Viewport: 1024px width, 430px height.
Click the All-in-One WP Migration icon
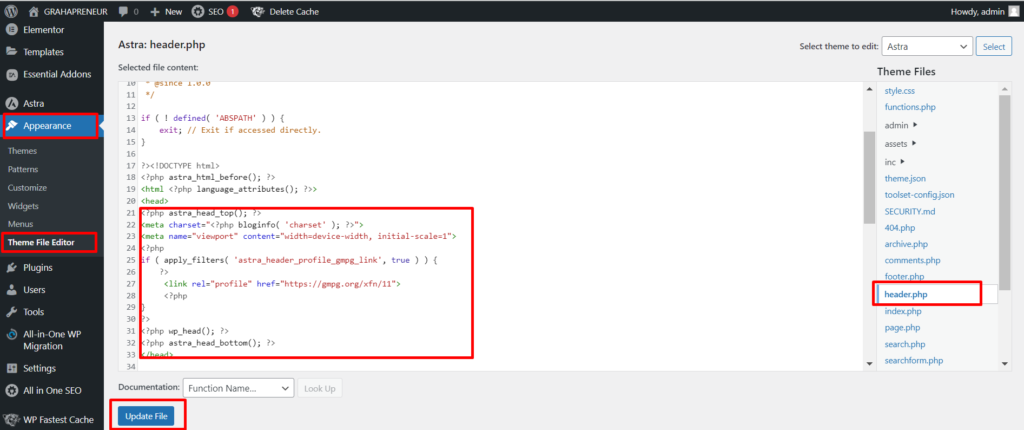[11, 334]
